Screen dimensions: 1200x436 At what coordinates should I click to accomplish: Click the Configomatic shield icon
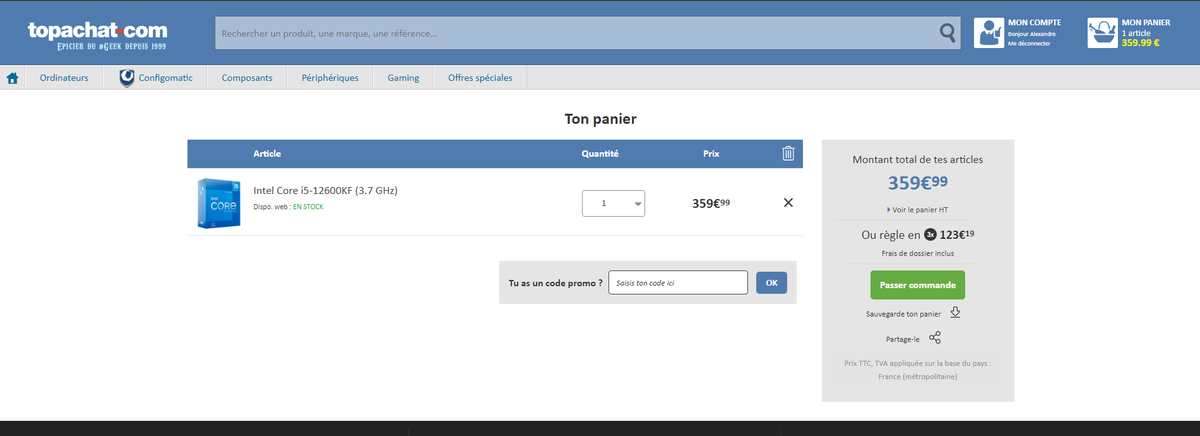pos(127,77)
